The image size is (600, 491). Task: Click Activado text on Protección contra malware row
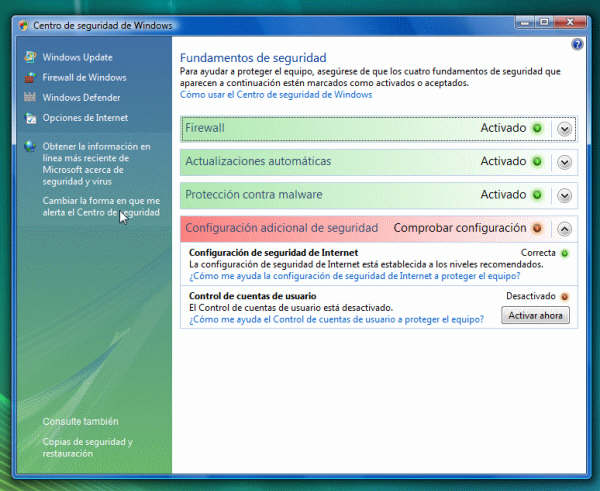coord(503,194)
